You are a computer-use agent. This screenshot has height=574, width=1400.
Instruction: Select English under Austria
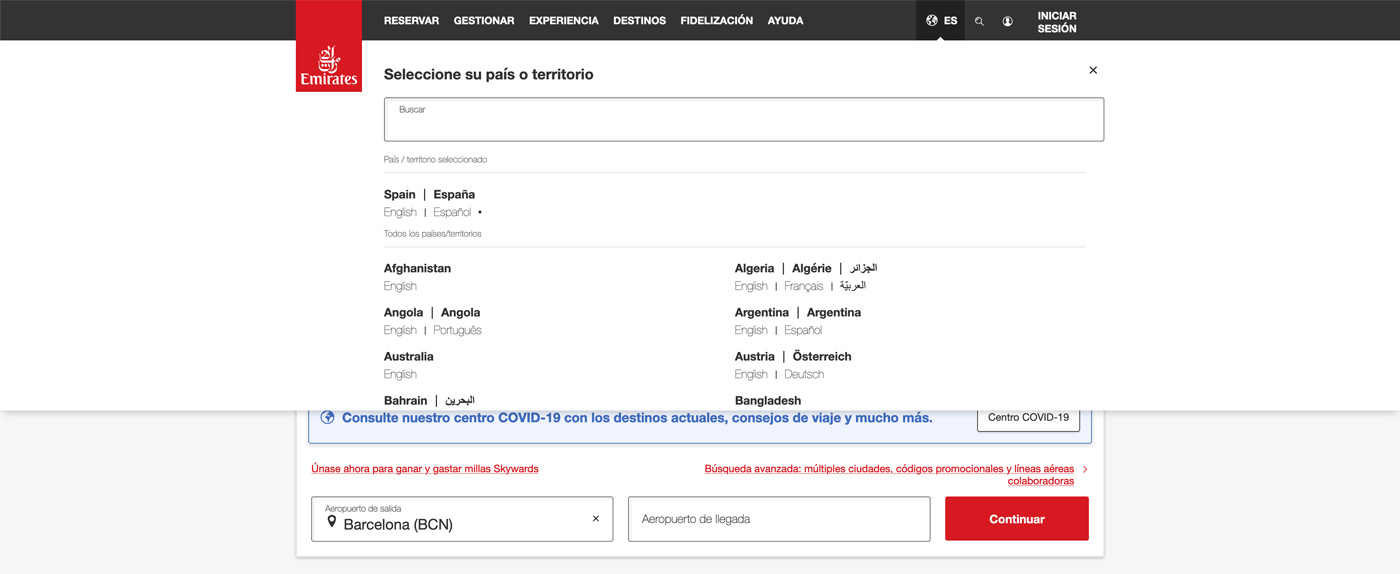coord(751,374)
